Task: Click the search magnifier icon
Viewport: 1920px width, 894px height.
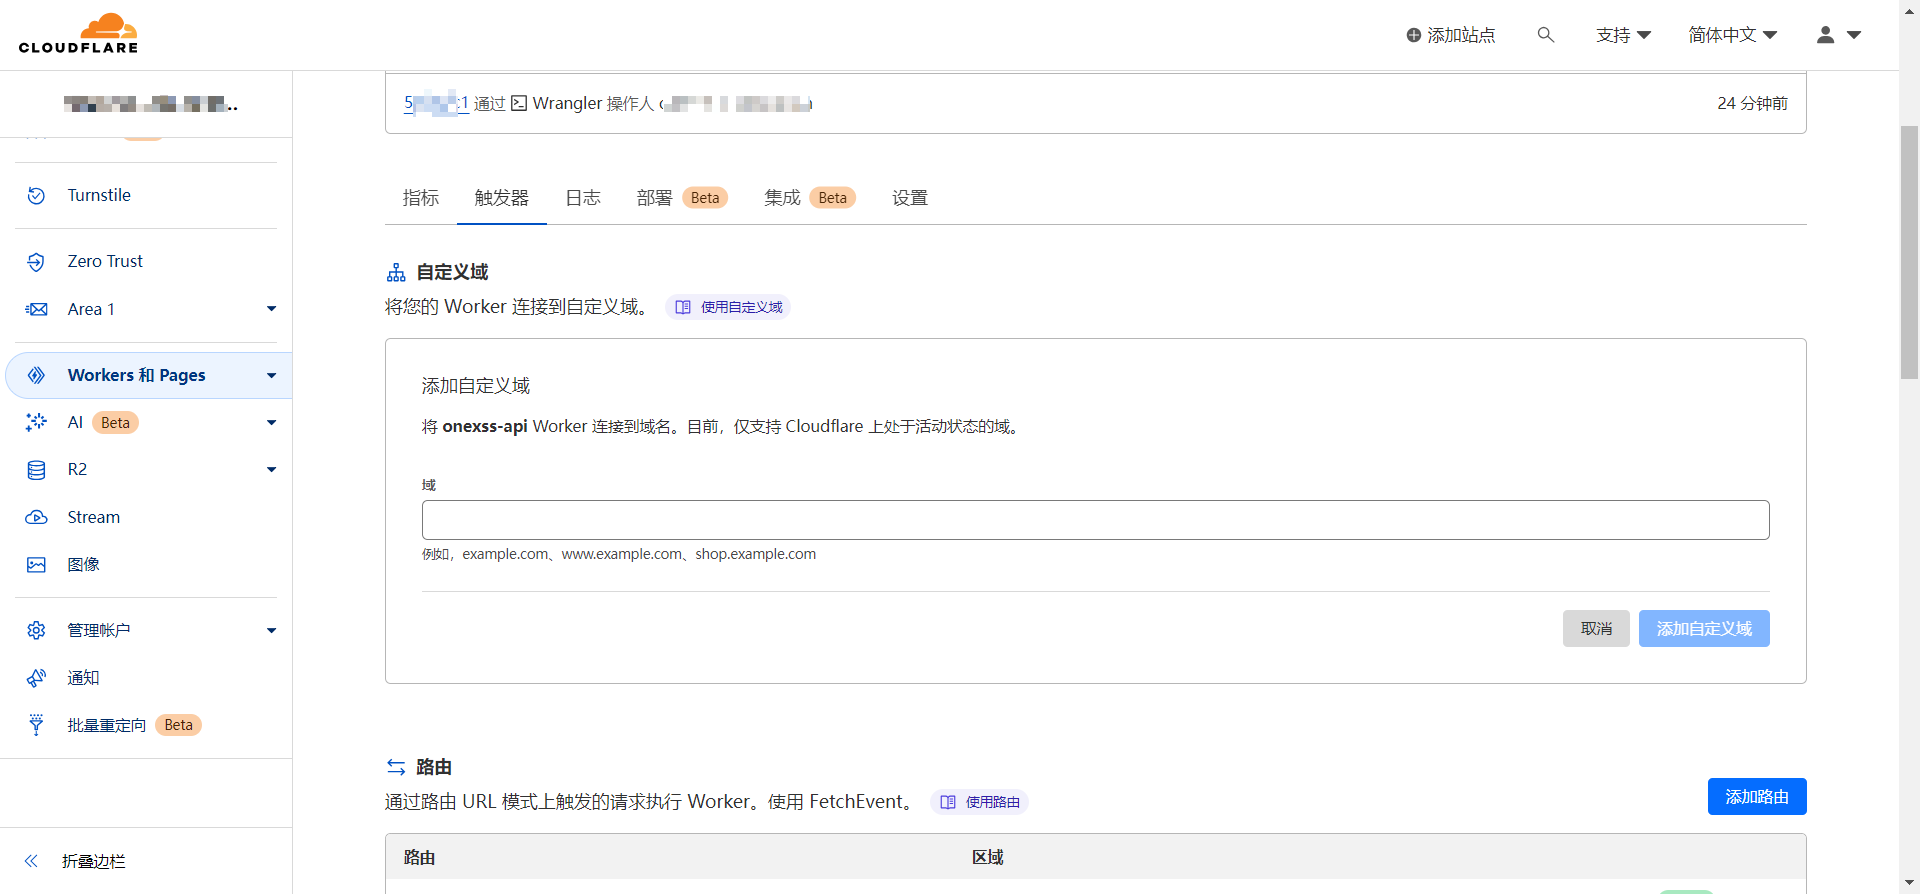Action: [x=1546, y=35]
